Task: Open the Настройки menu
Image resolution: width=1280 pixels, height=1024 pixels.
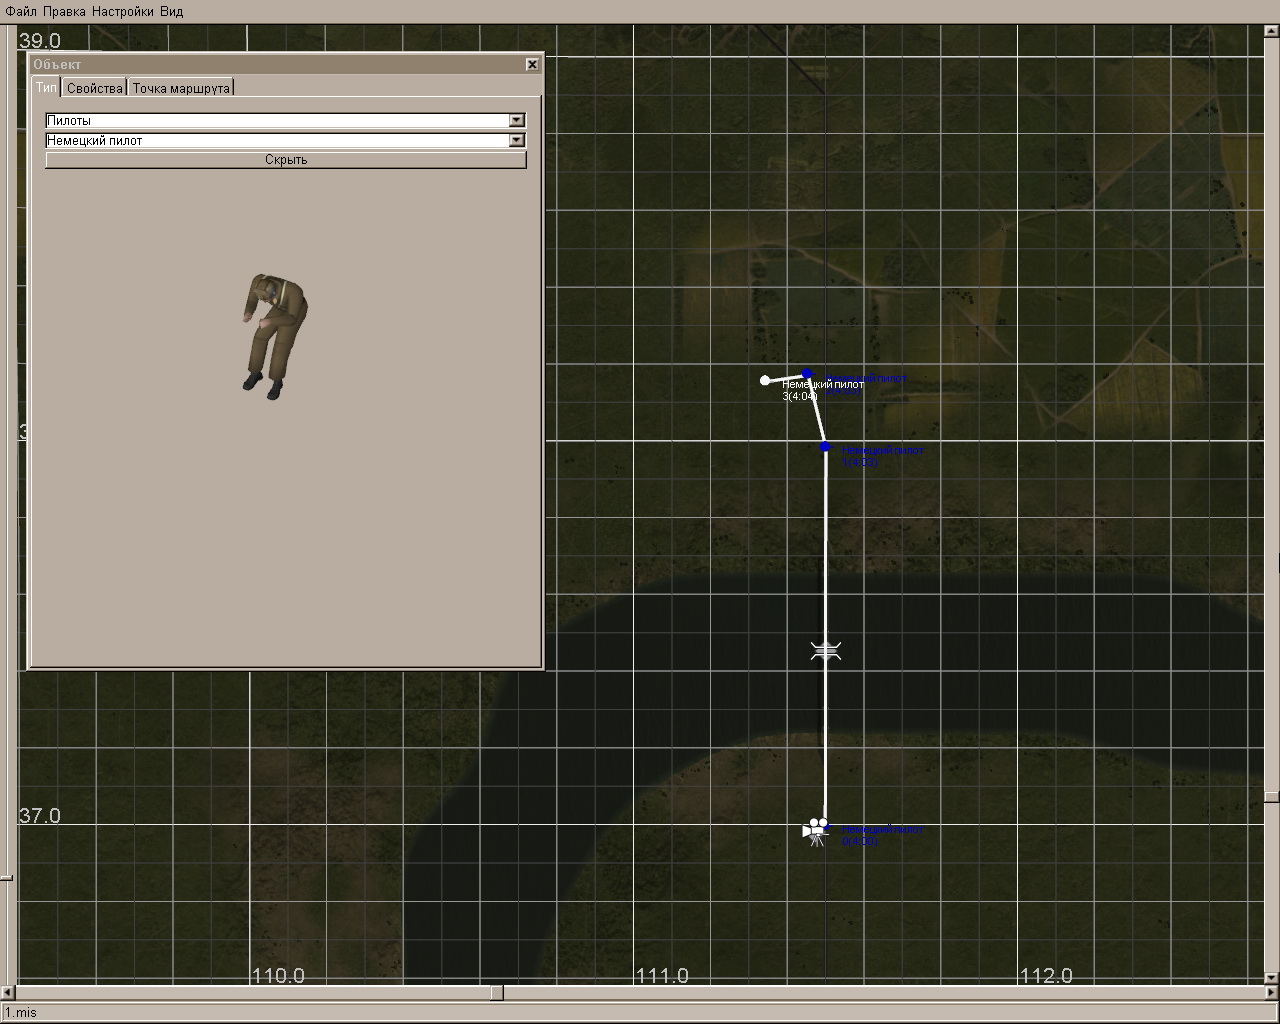Action: [123, 11]
